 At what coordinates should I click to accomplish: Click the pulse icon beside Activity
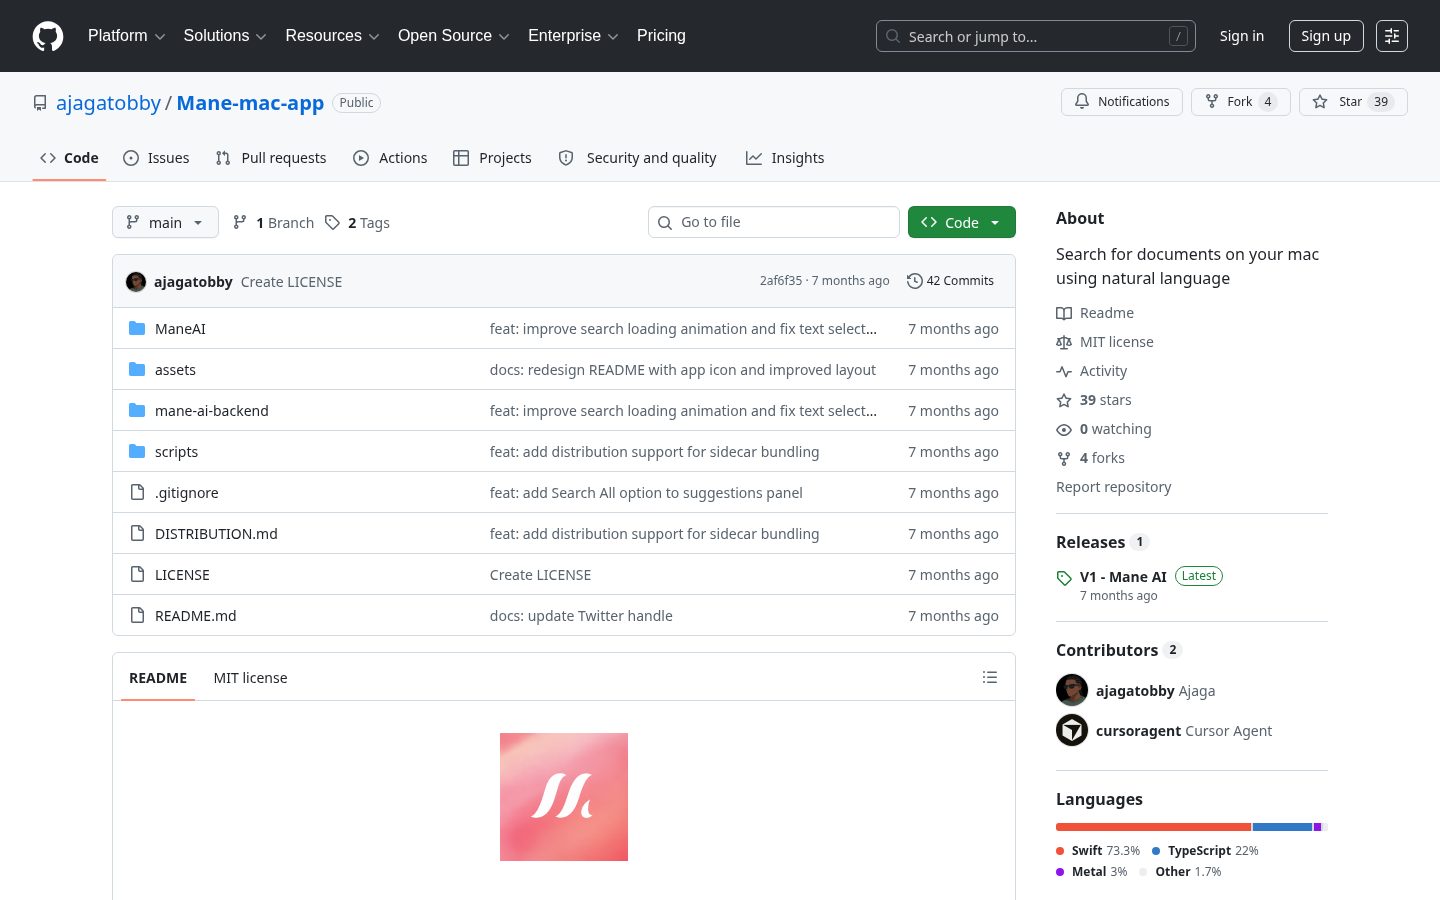coord(1064,371)
